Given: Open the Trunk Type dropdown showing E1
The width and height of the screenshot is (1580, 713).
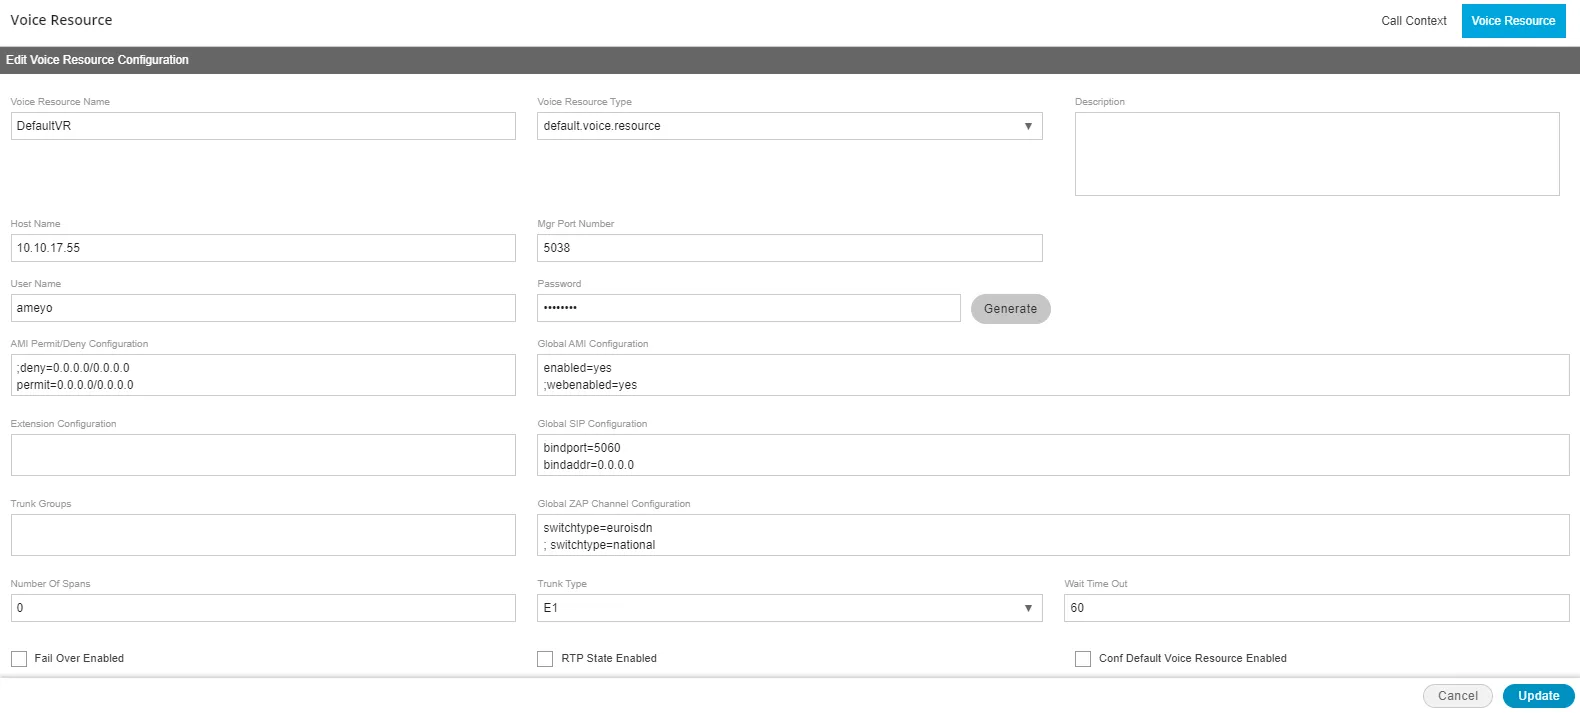Looking at the screenshot, I should point(789,608).
